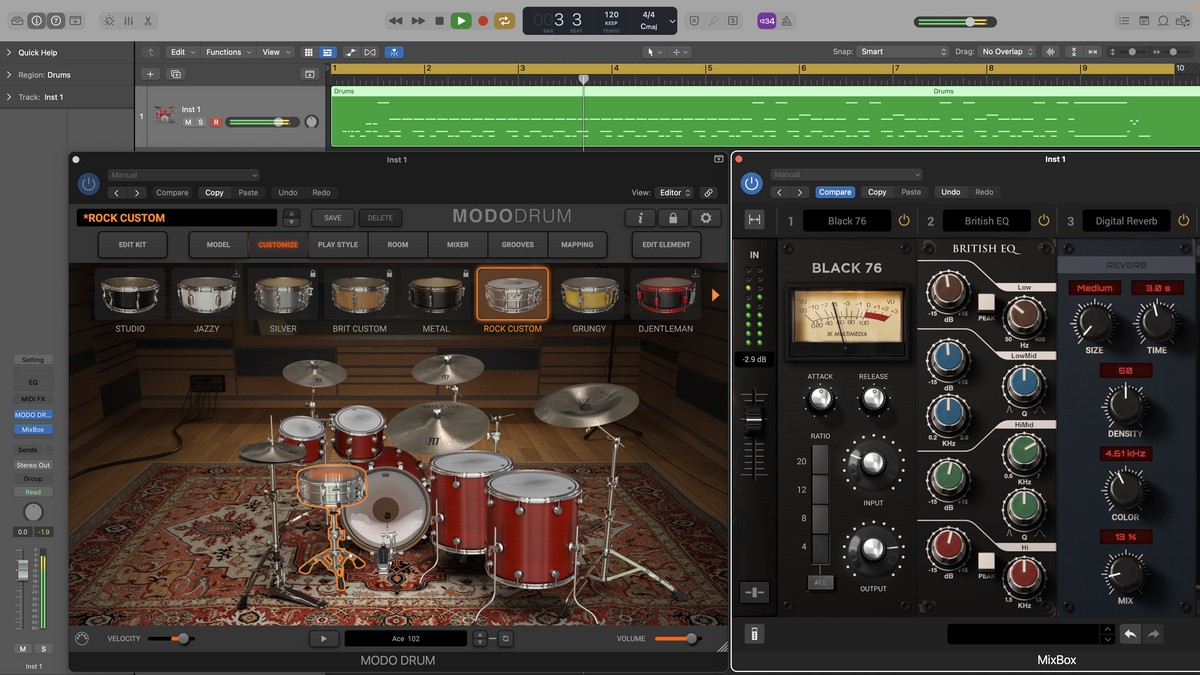
Task: Click the red Record button in transport
Action: (x=483, y=20)
